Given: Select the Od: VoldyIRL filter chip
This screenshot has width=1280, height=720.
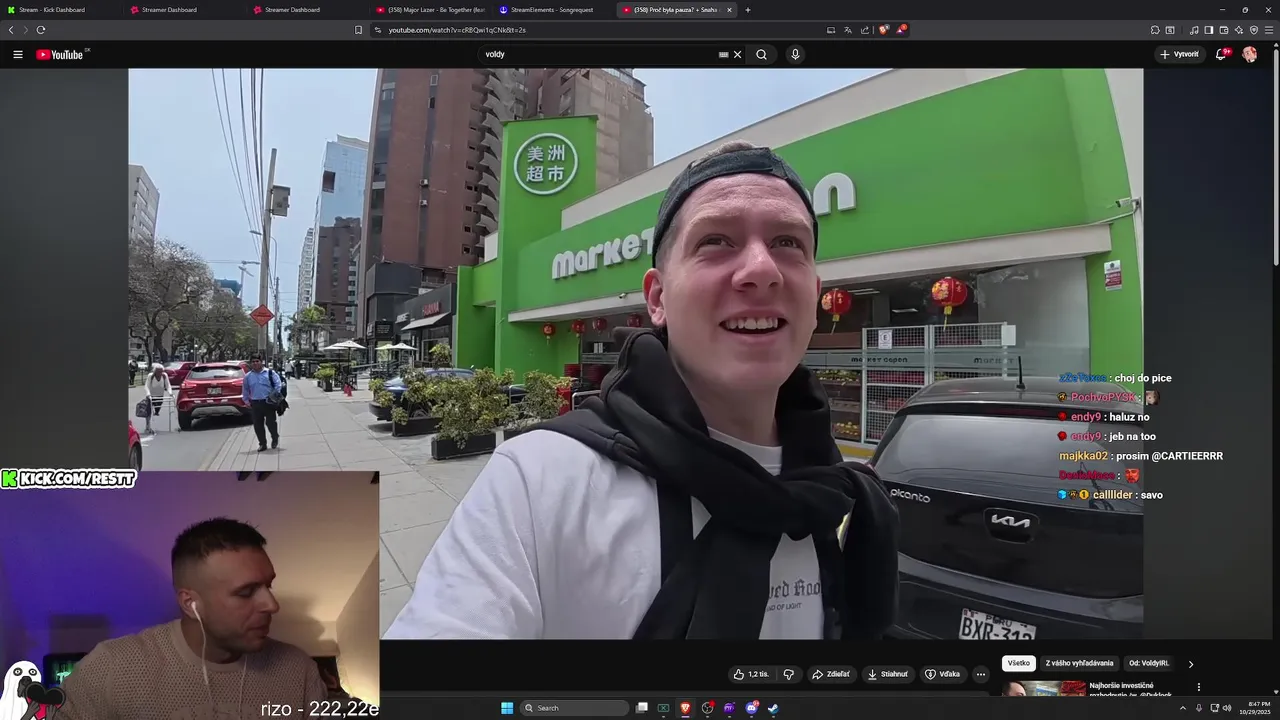Looking at the screenshot, I should pos(1149,663).
